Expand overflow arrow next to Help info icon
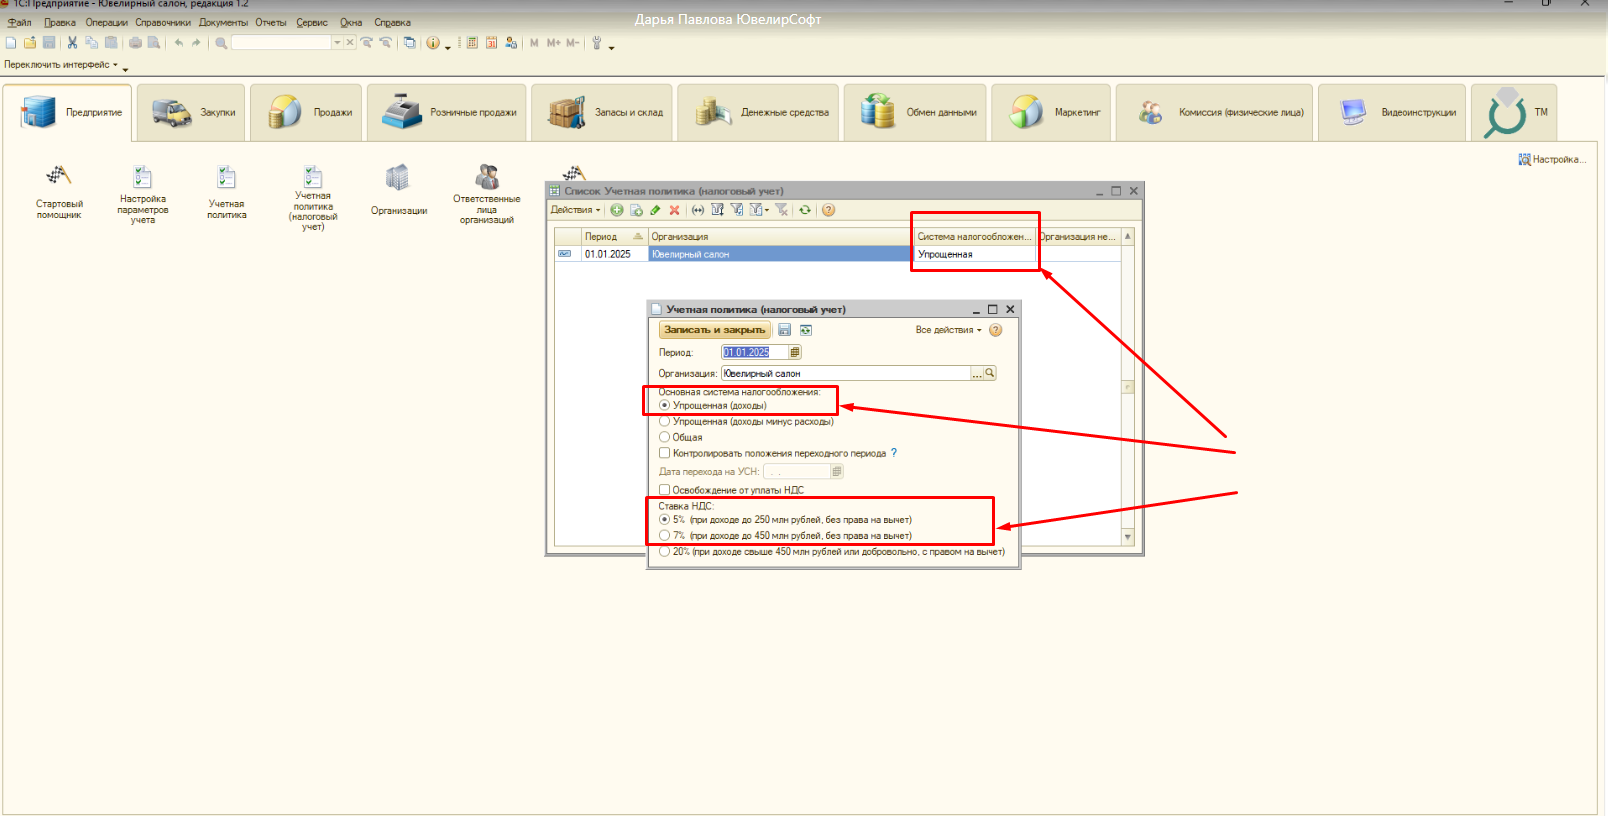1608x816 pixels. pyautogui.click(x=447, y=47)
